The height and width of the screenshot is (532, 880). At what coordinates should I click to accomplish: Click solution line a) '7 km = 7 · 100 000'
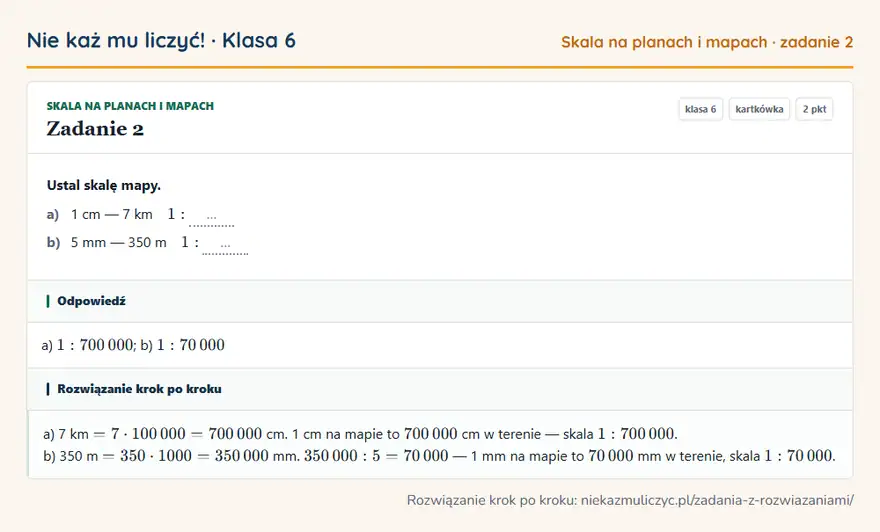pos(360,434)
